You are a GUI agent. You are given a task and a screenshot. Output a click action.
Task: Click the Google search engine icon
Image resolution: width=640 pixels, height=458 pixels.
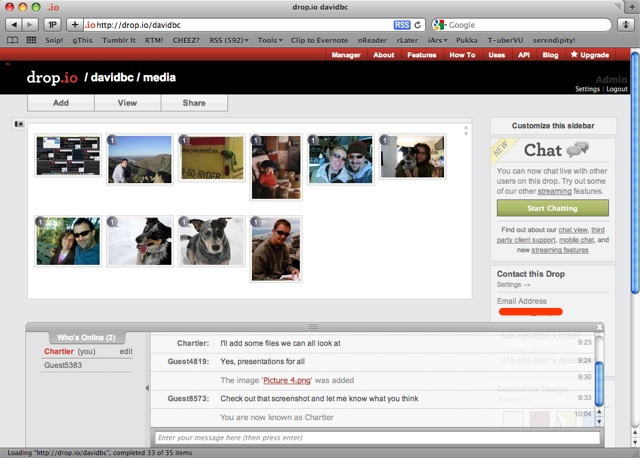pos(439,25)
